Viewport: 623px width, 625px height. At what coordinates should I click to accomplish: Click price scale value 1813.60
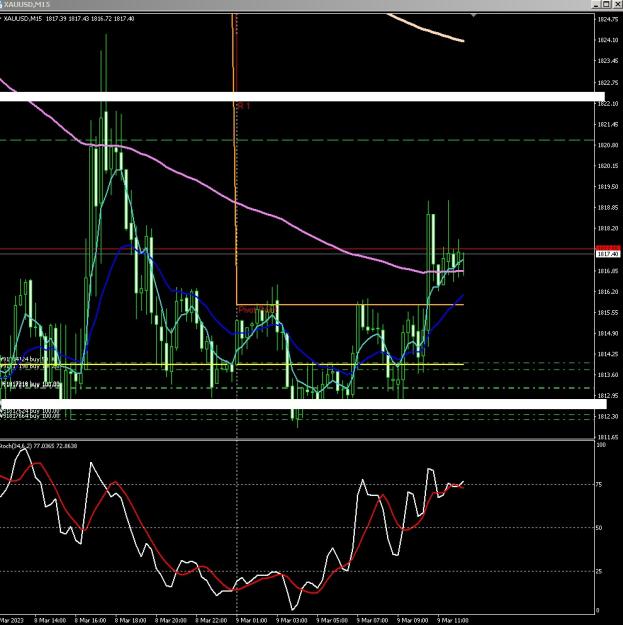click(x=608, y=375)
